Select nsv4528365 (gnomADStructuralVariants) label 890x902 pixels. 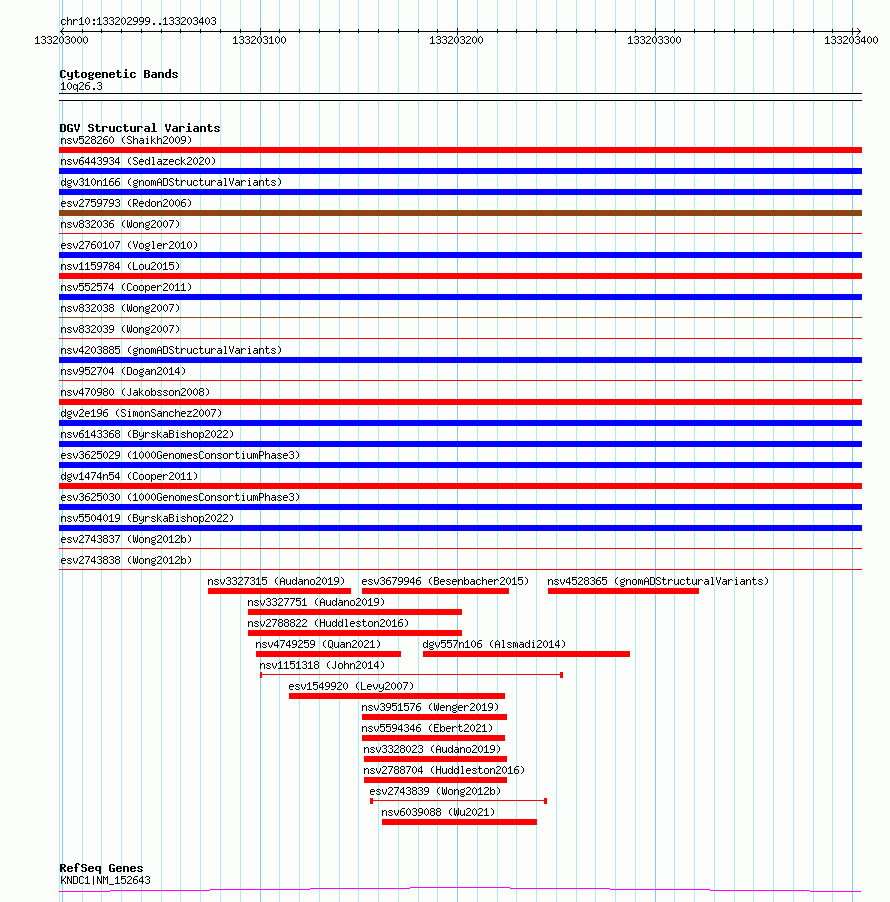[x=658, y=581]
